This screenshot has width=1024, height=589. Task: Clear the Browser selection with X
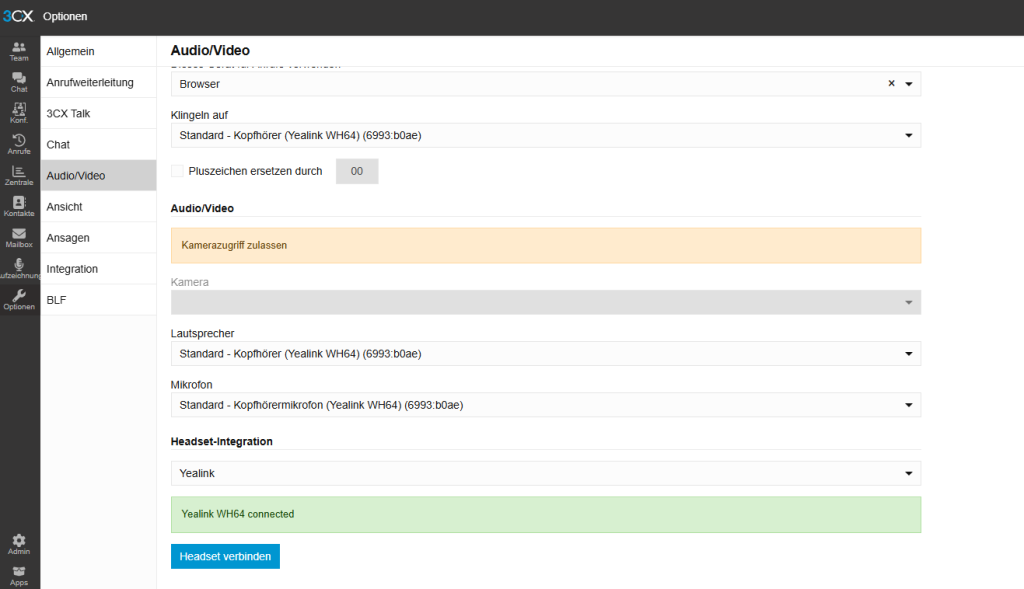pos(891,84)
